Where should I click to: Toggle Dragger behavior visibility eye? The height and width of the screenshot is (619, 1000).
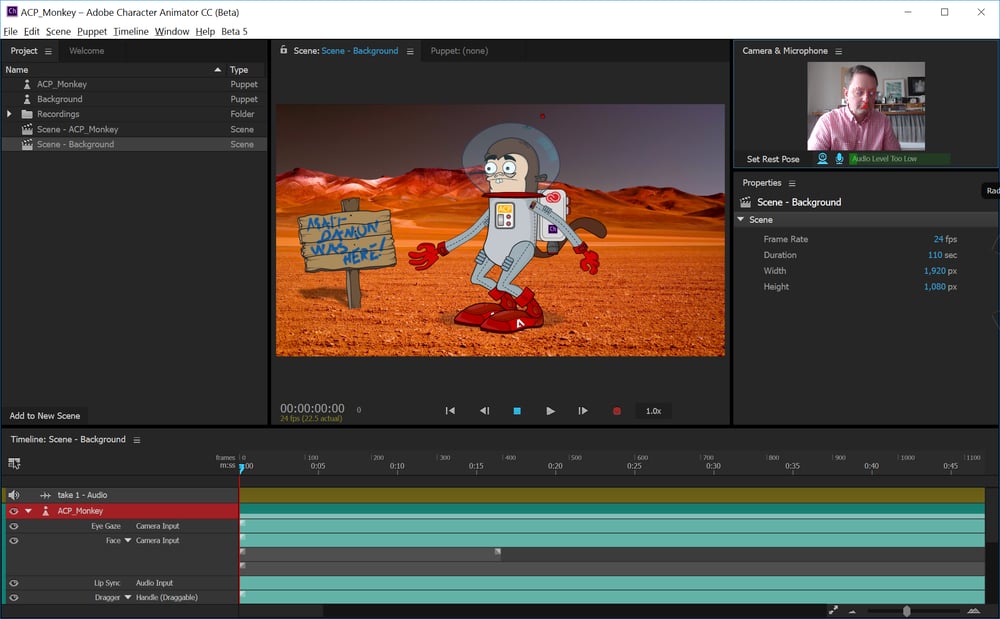click(13, 598)
